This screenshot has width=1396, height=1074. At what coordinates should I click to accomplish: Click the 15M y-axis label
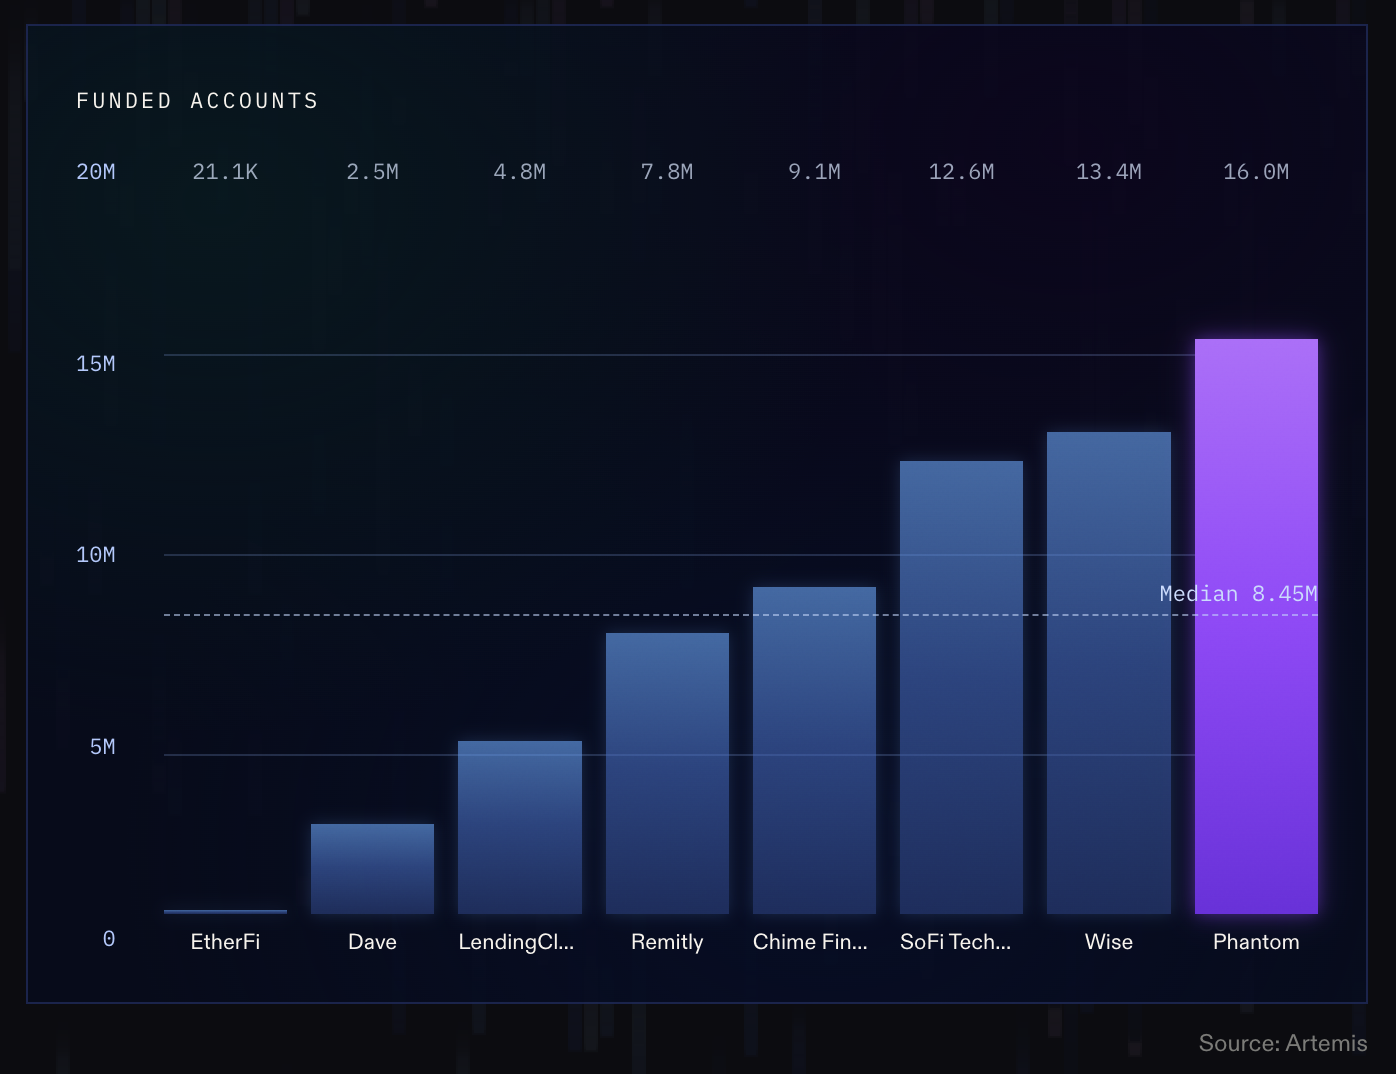[x=96, y=364]
